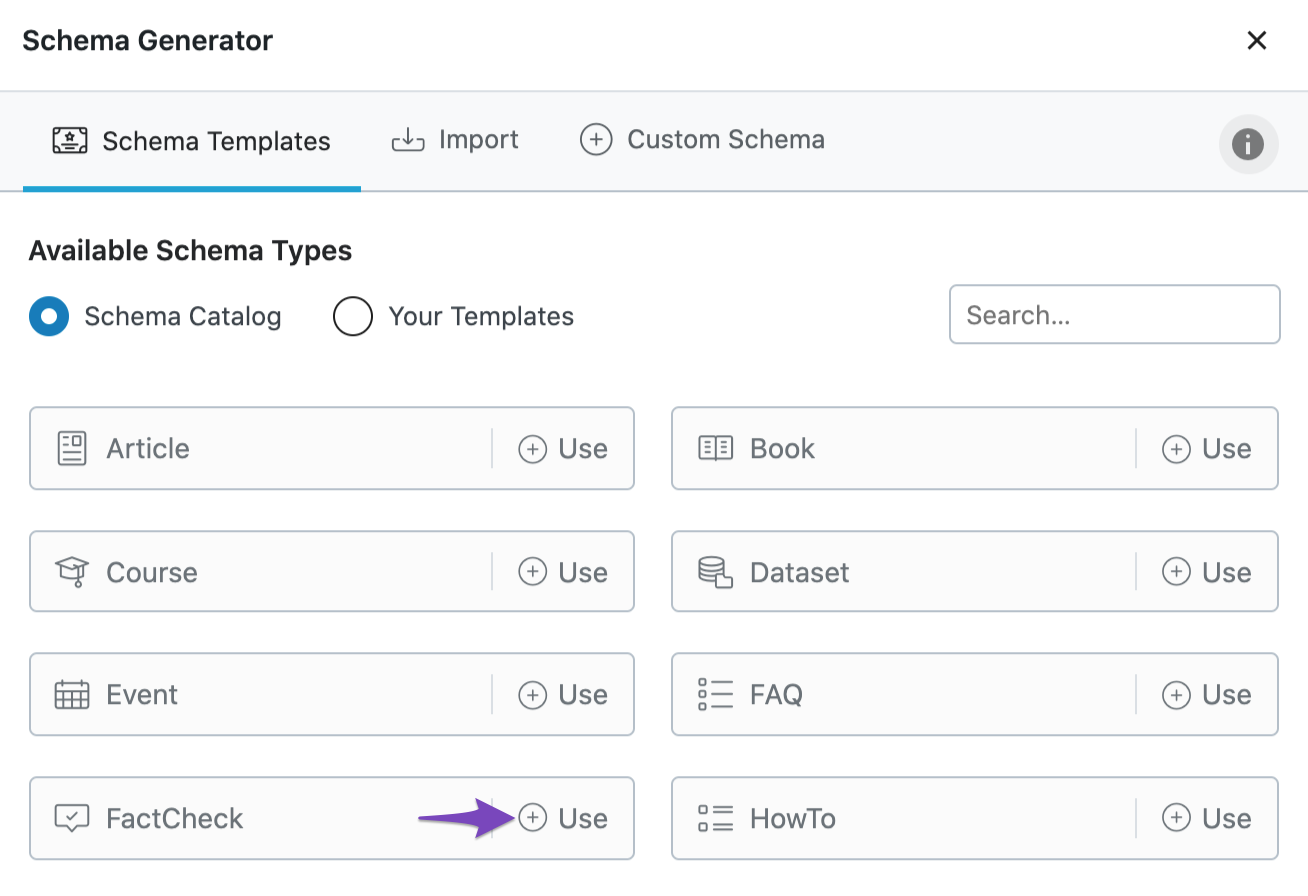Click the Search field
Screen dimensions: 1308x896
click(1114, 314)
